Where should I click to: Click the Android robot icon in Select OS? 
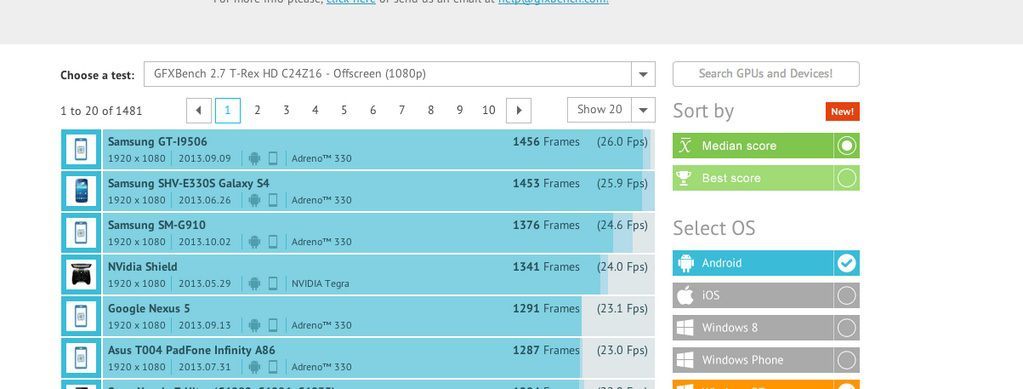point(686,263)
